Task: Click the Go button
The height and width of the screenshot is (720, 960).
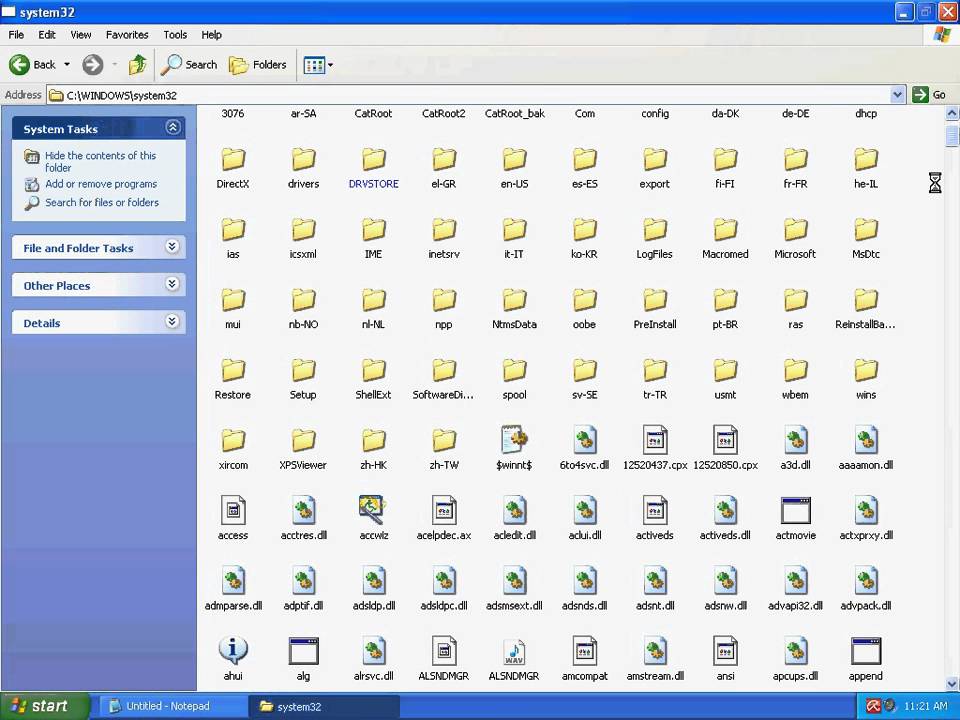Action: pos(929,95)
